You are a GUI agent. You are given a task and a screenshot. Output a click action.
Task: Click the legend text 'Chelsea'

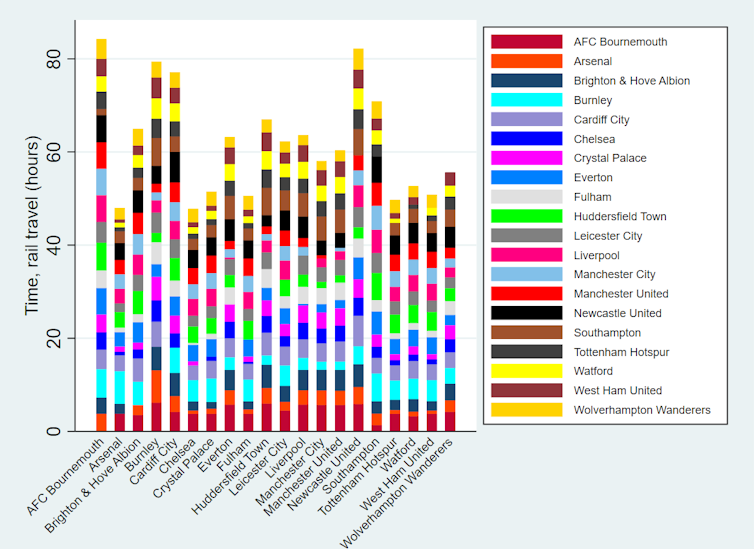tap(594, 139)
